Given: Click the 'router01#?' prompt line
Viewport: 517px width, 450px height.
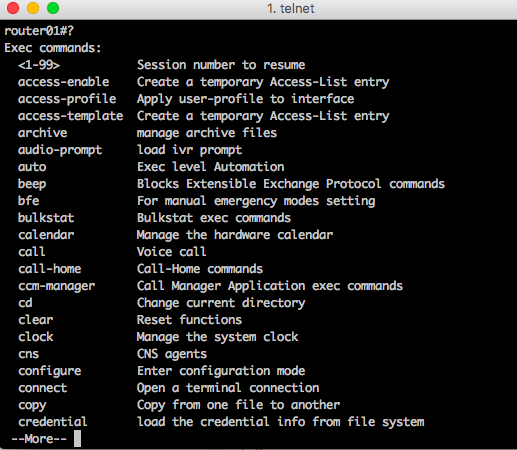Looking at the screenshot, I should pos(39,31).
